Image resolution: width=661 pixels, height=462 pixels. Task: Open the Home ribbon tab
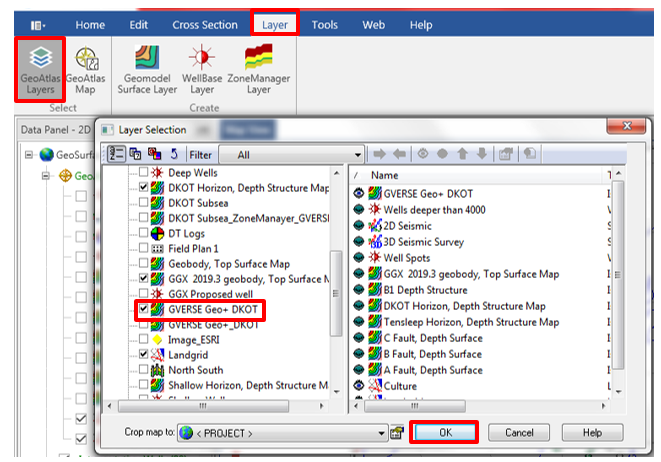pyautogui.click(x=90, y=25)
